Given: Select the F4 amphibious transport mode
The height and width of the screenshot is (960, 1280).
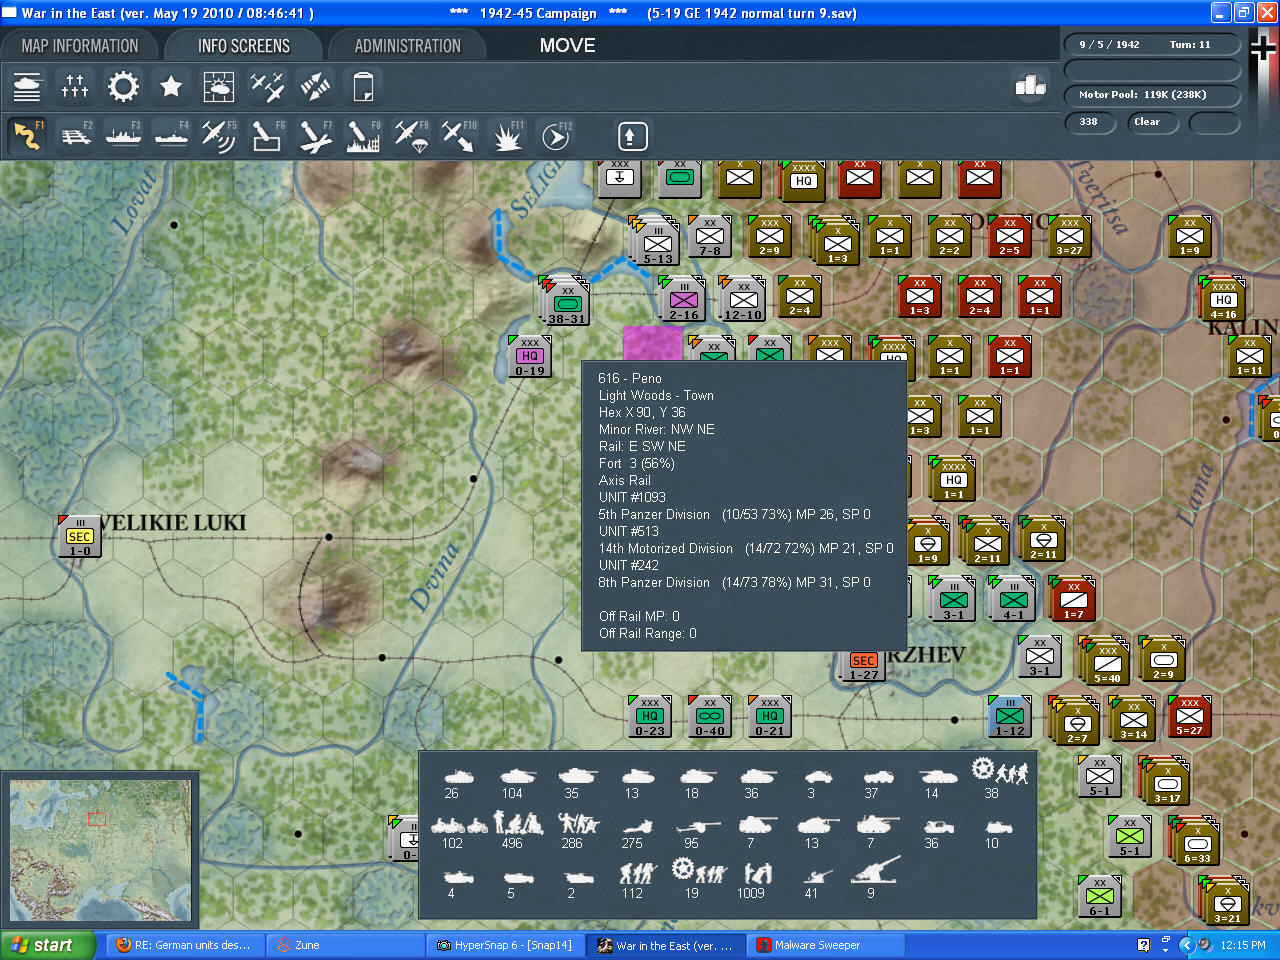Looking at the screenshot, I should click(x=171, y=136).
